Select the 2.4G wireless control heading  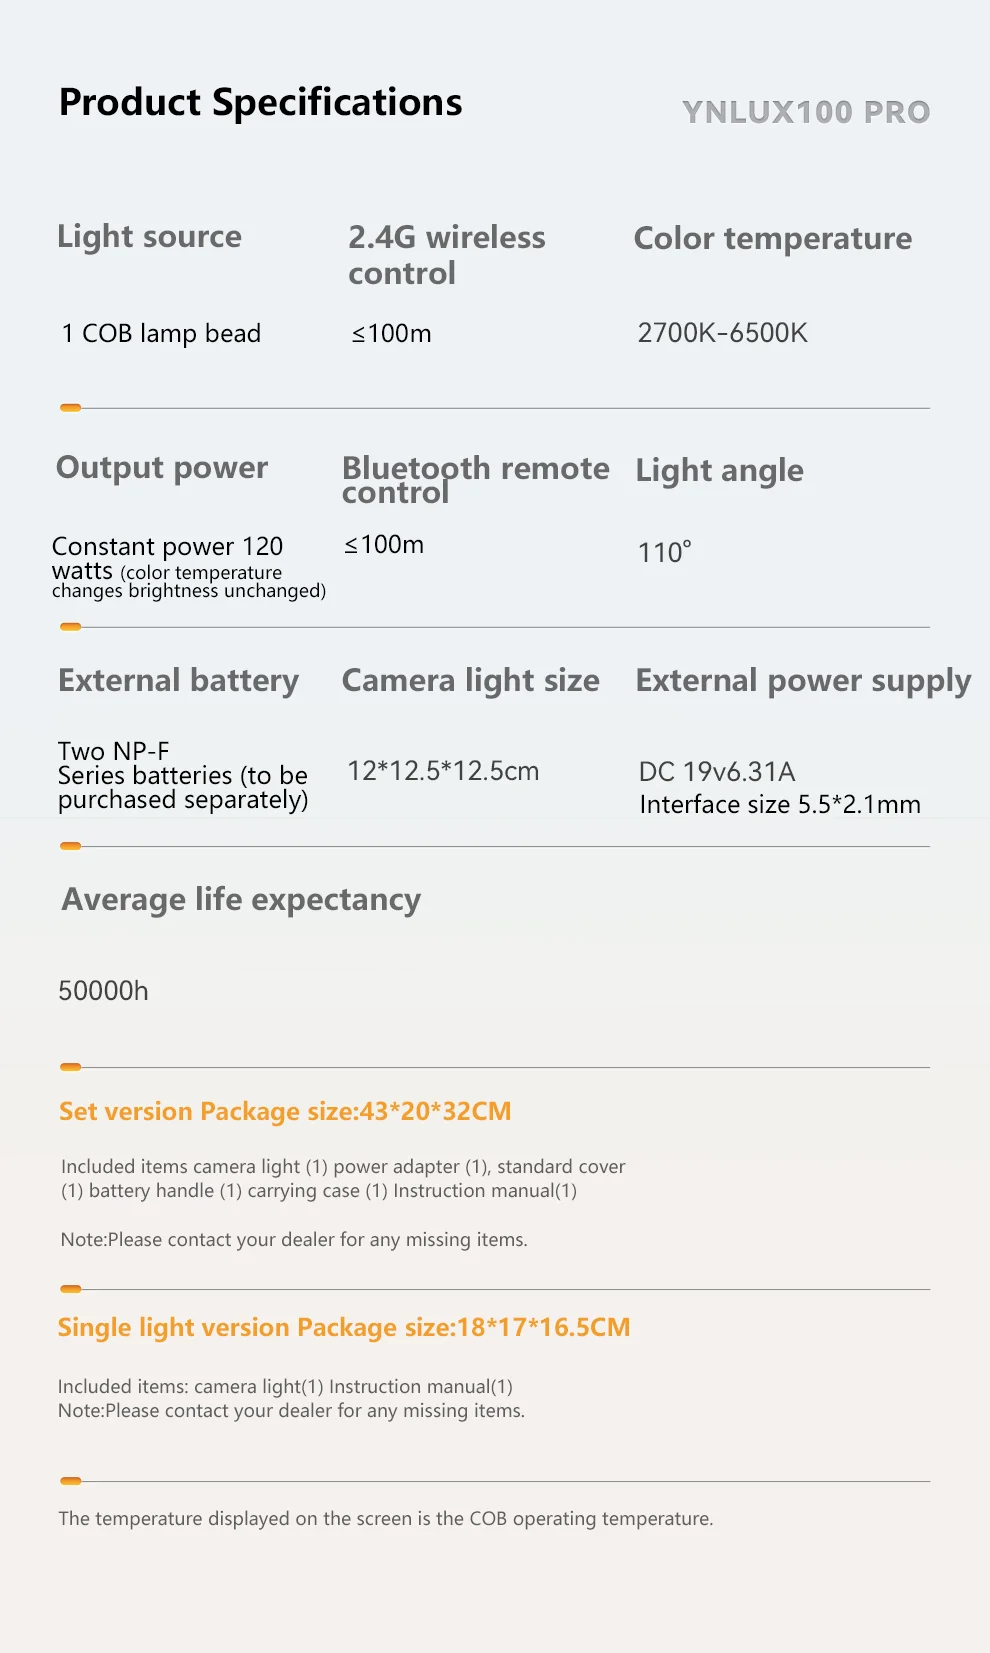click(x=446, y=255)
